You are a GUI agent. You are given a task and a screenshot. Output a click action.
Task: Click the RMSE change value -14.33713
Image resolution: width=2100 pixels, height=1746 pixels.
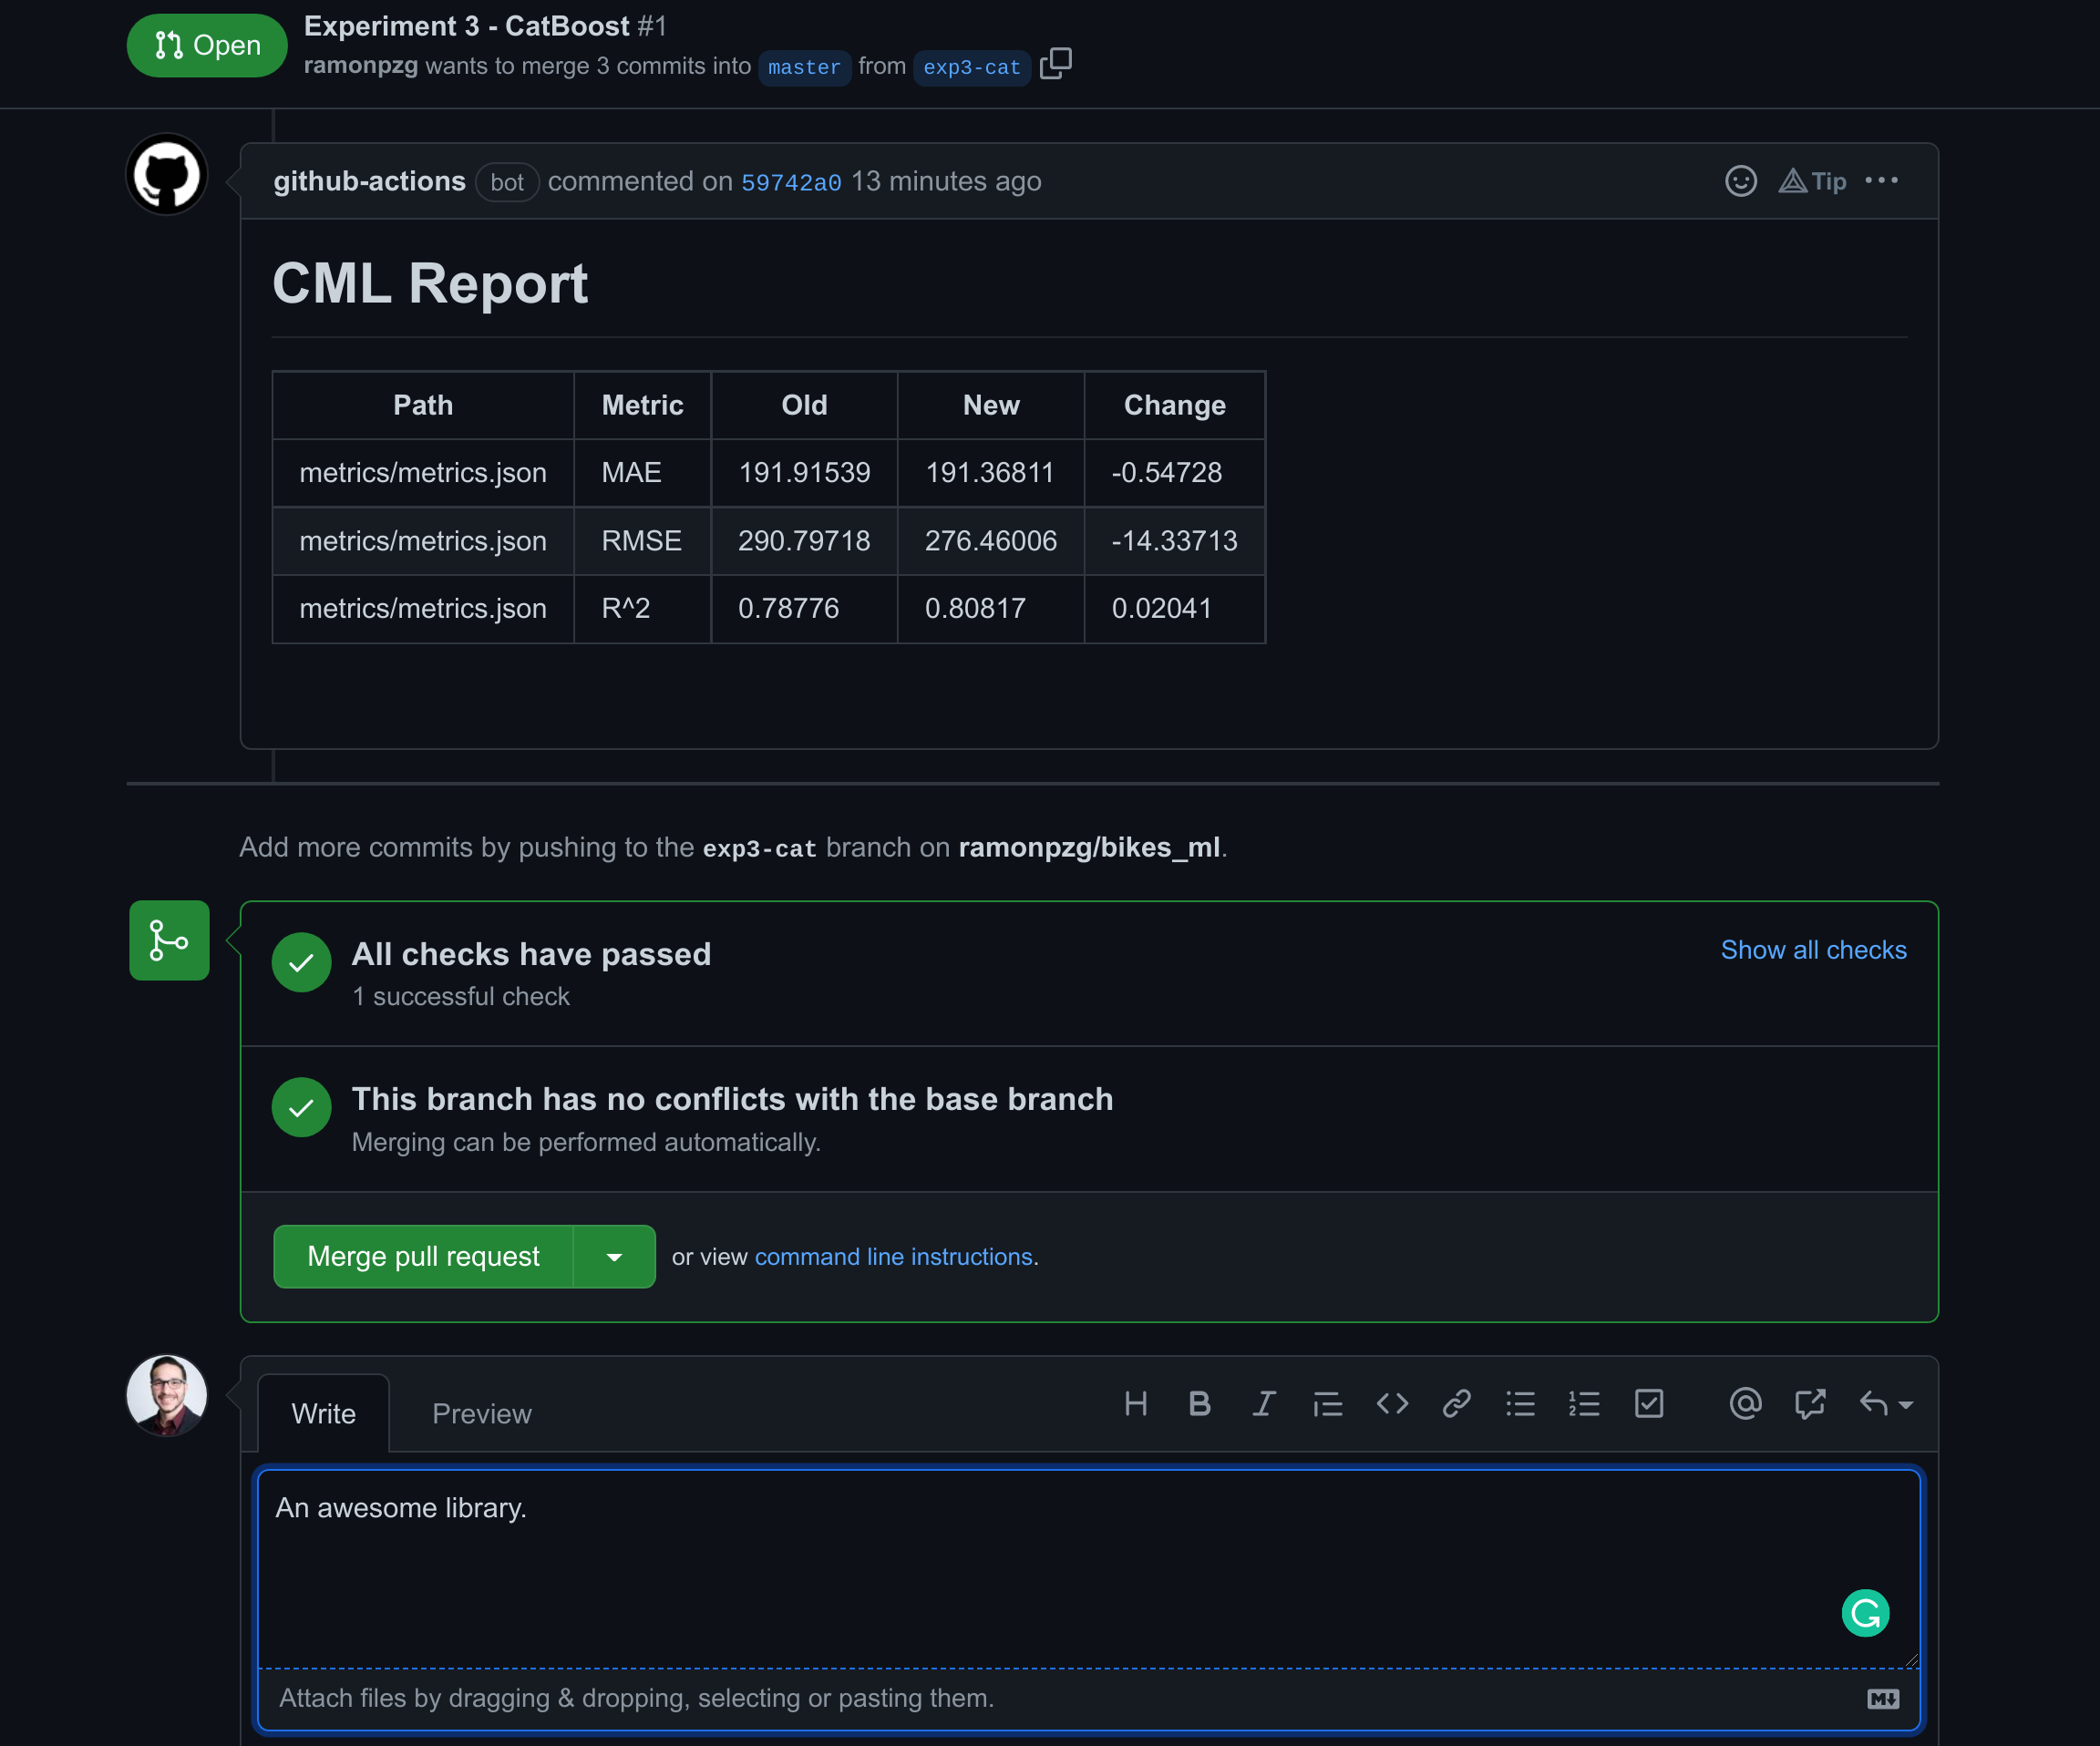1174,540
